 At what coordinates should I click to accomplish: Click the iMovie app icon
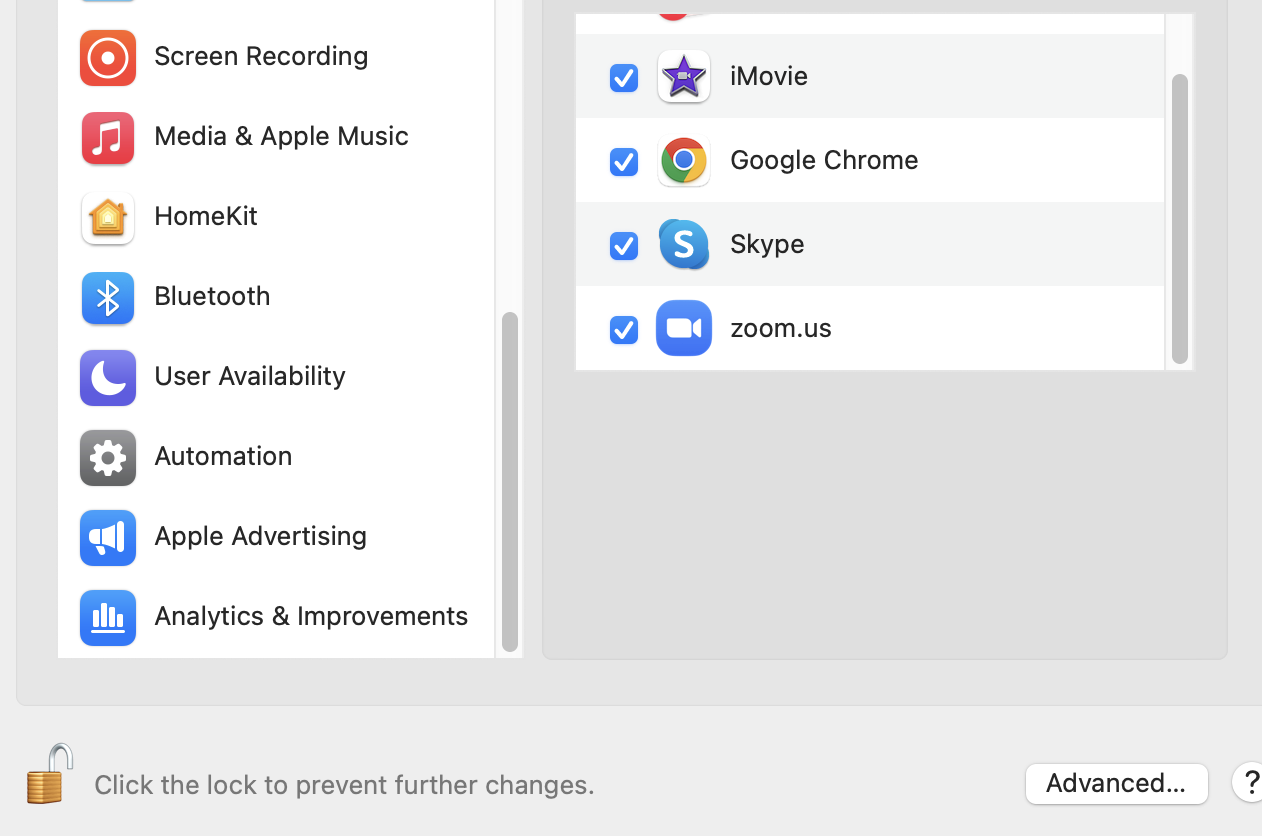pyautogui.click(x=684, y=76)
